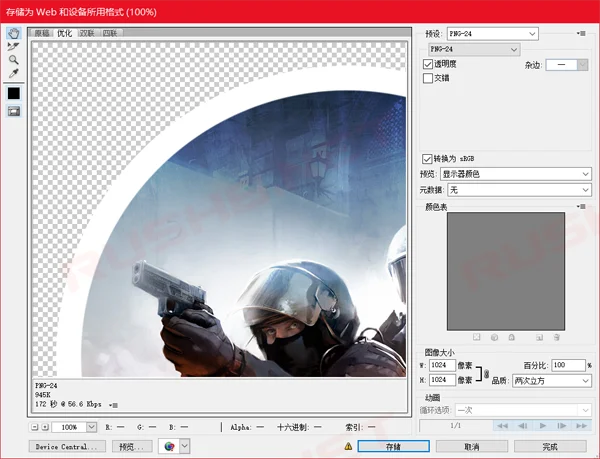This screenshot has height=459, width=600.
Task: Click the Device Central button
Action: [67, 446]
